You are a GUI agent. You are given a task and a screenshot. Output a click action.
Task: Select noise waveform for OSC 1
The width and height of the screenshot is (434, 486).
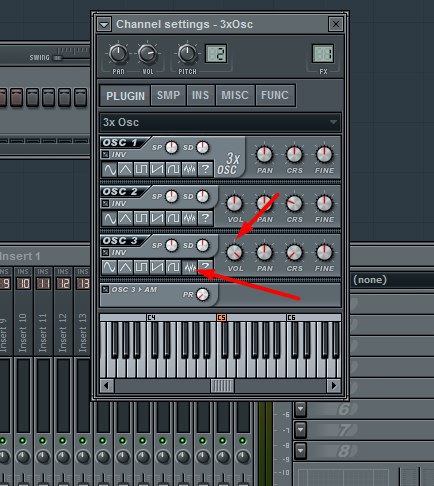tap(189, 169)
